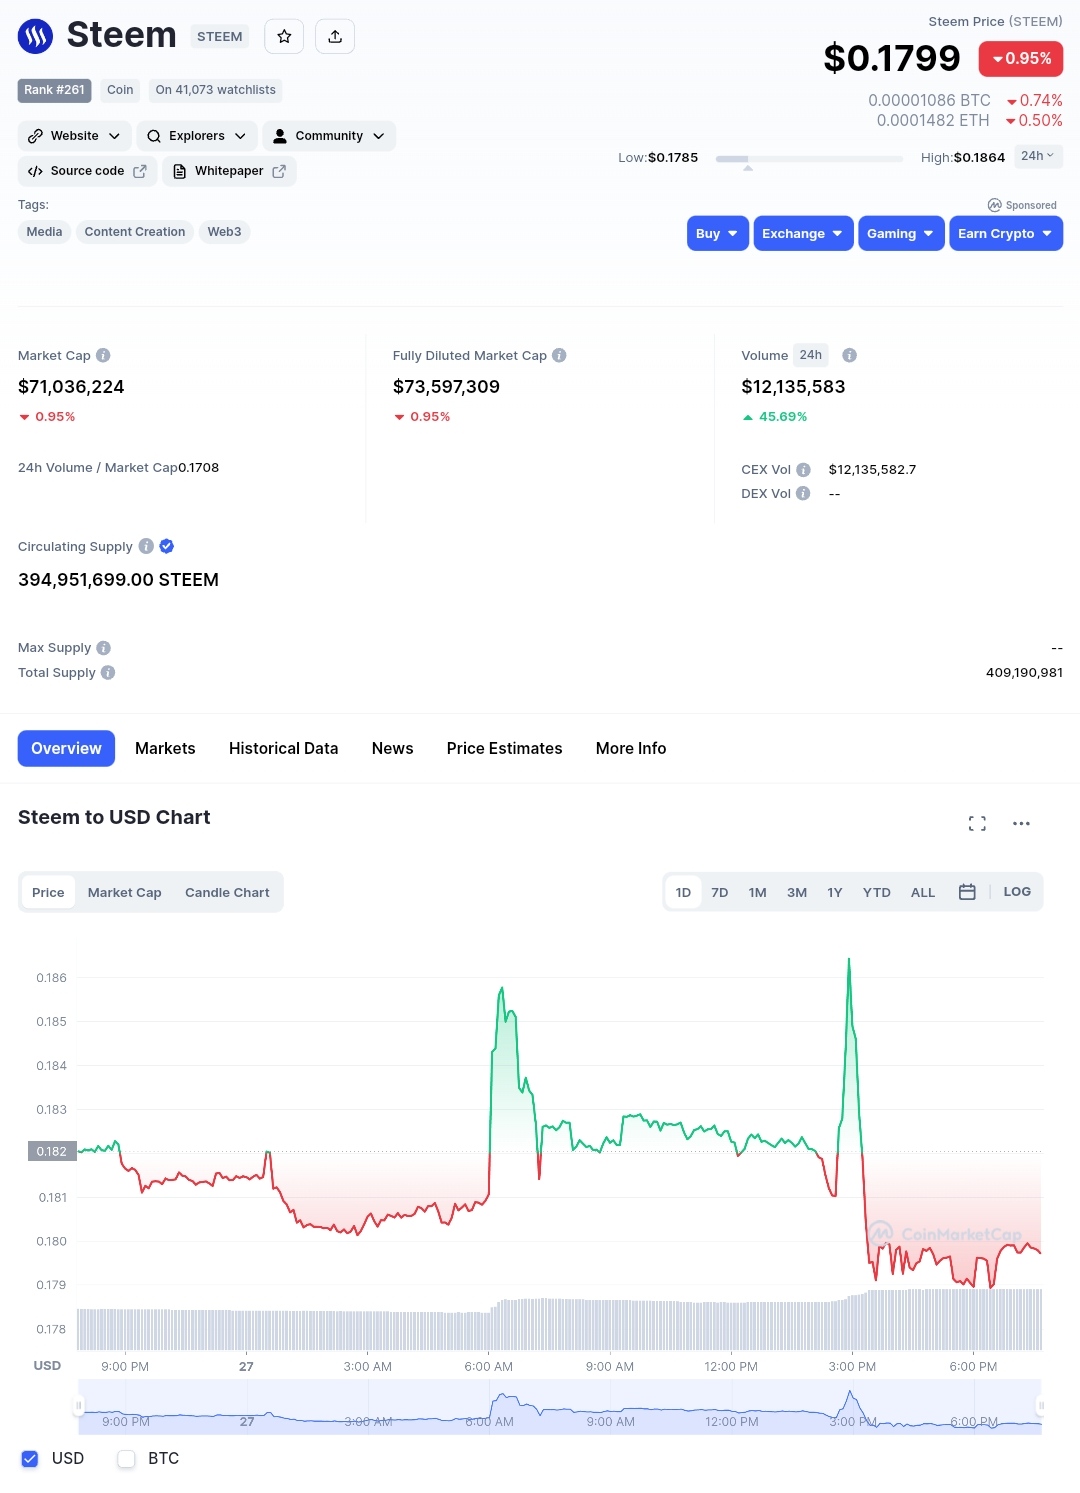Viewport: 1080px width, 1493px height.
Task: Click the Max Supply info icon
Action: pyautogui.click(x=104, y=648)
